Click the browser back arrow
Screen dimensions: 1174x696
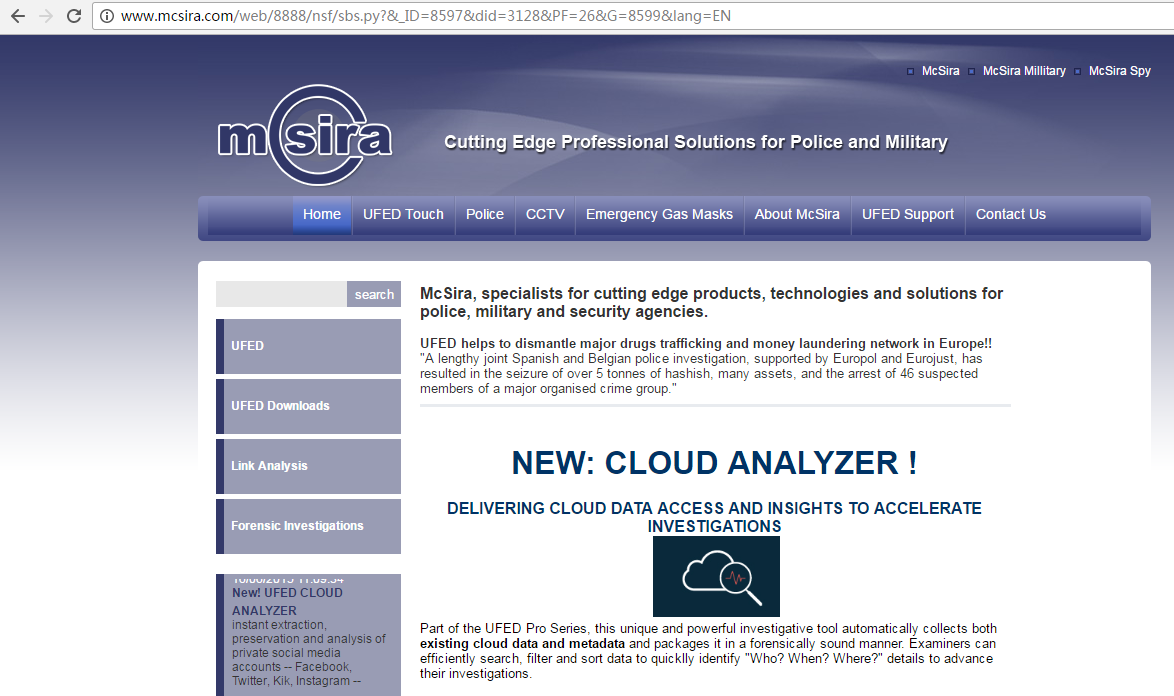tap(17, 16)
